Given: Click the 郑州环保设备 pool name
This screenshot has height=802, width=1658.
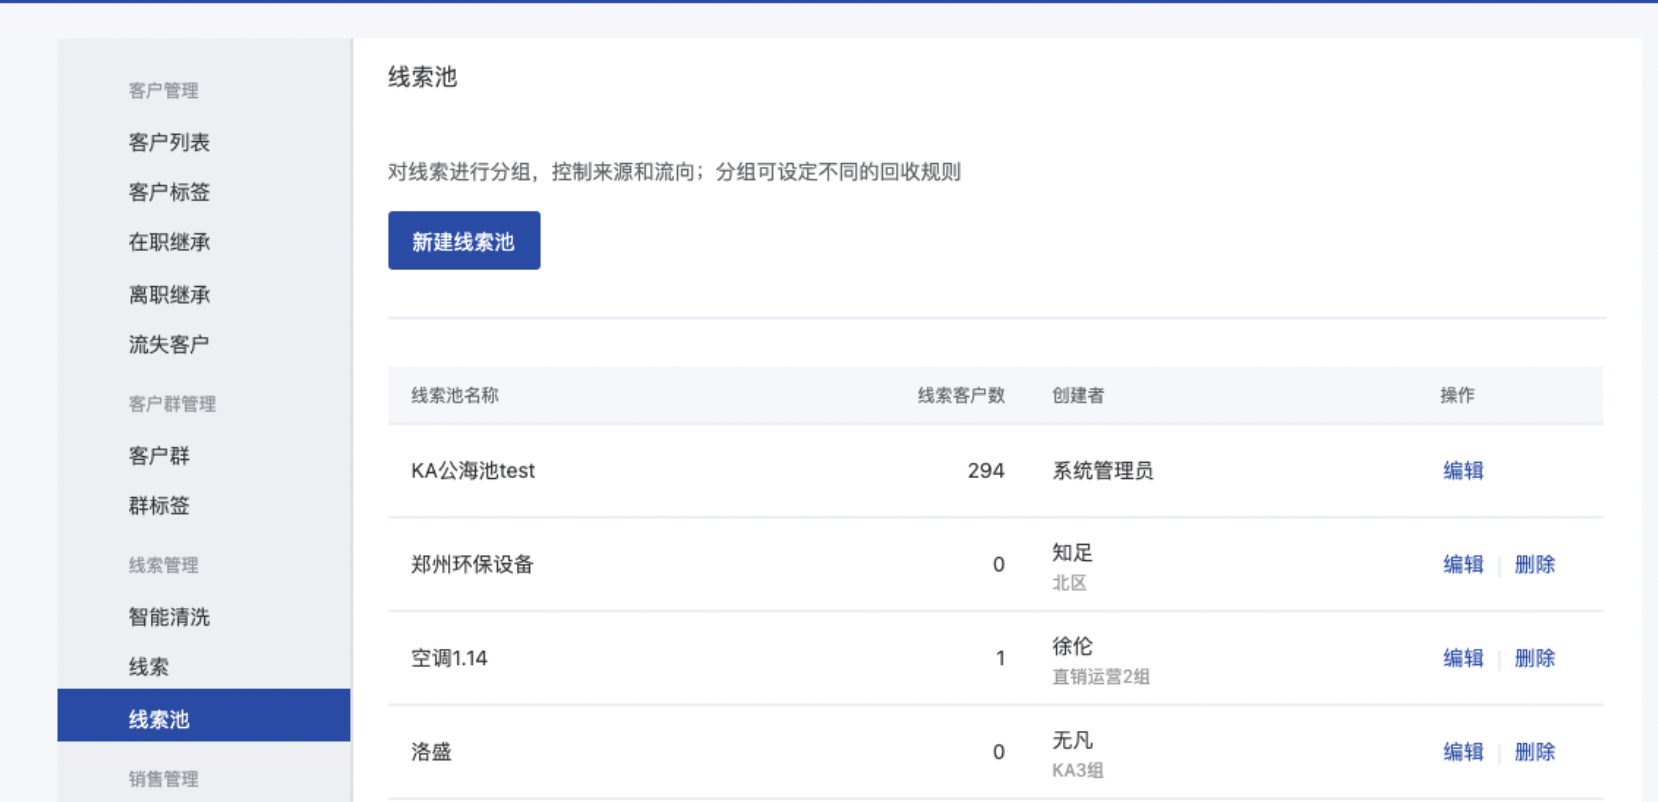Looking at the screenshot, I should tap(472, 564).
